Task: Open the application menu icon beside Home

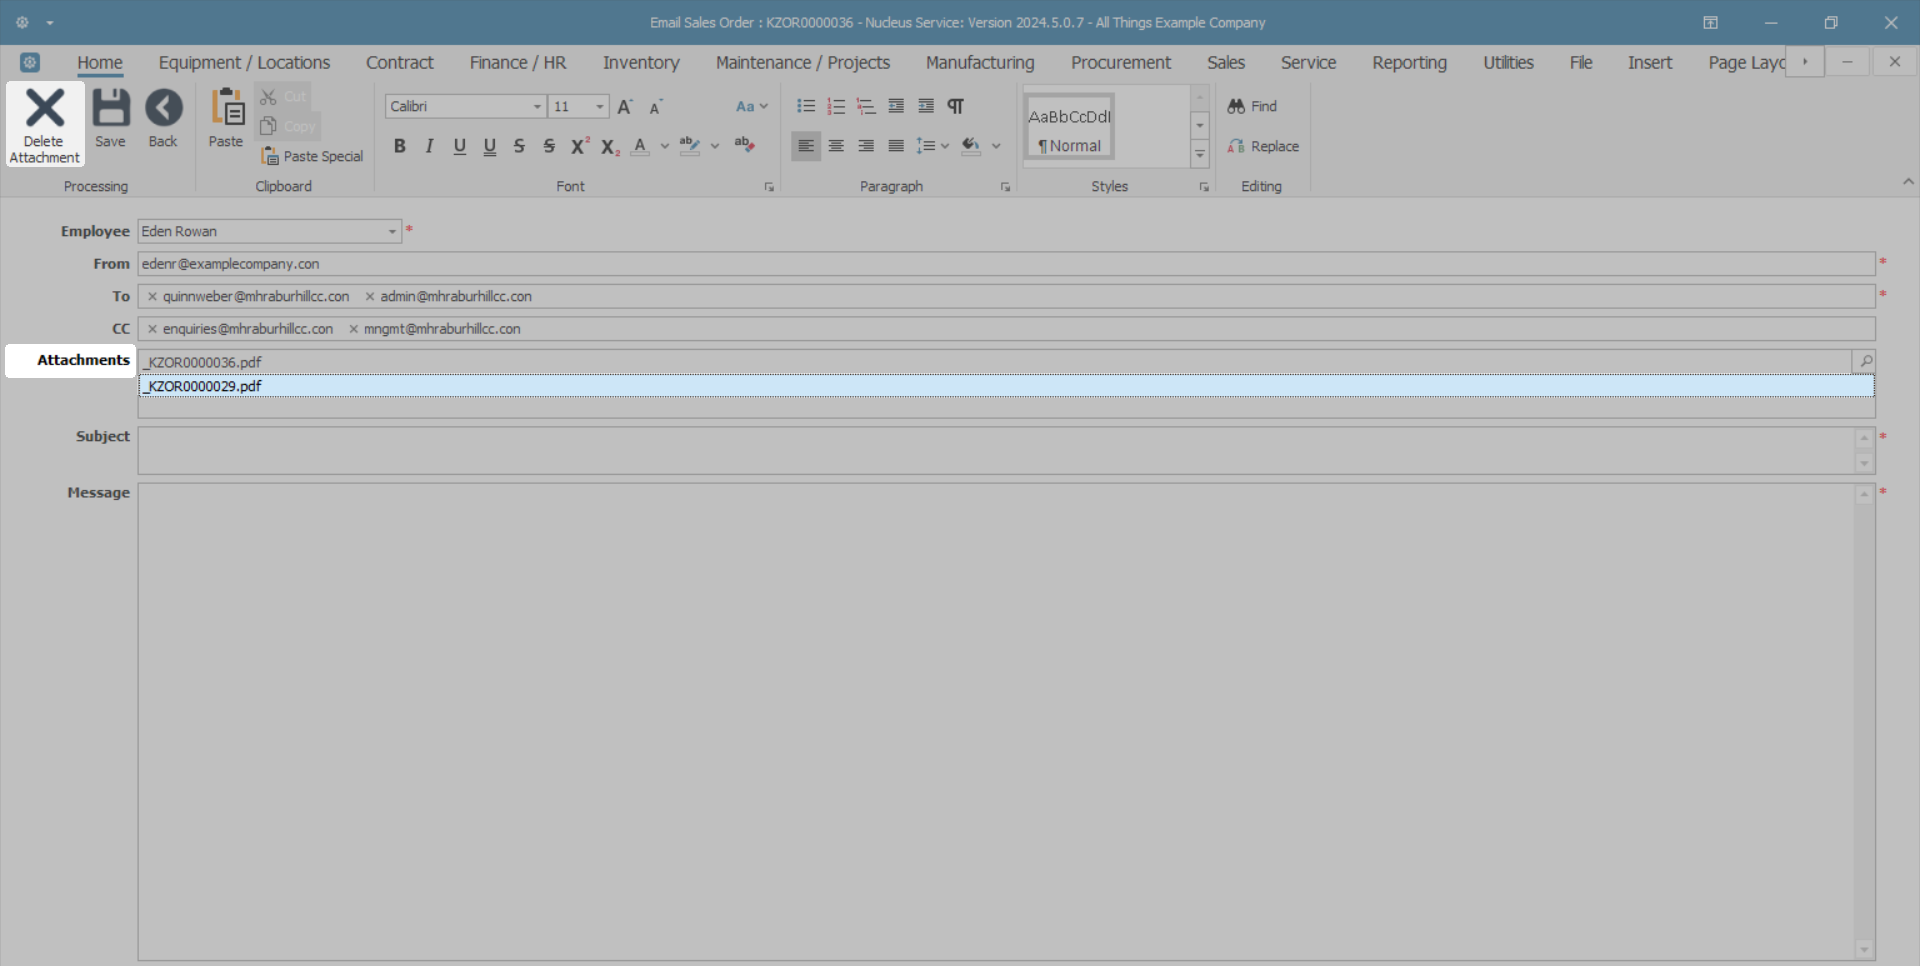Action: [30, 62]
